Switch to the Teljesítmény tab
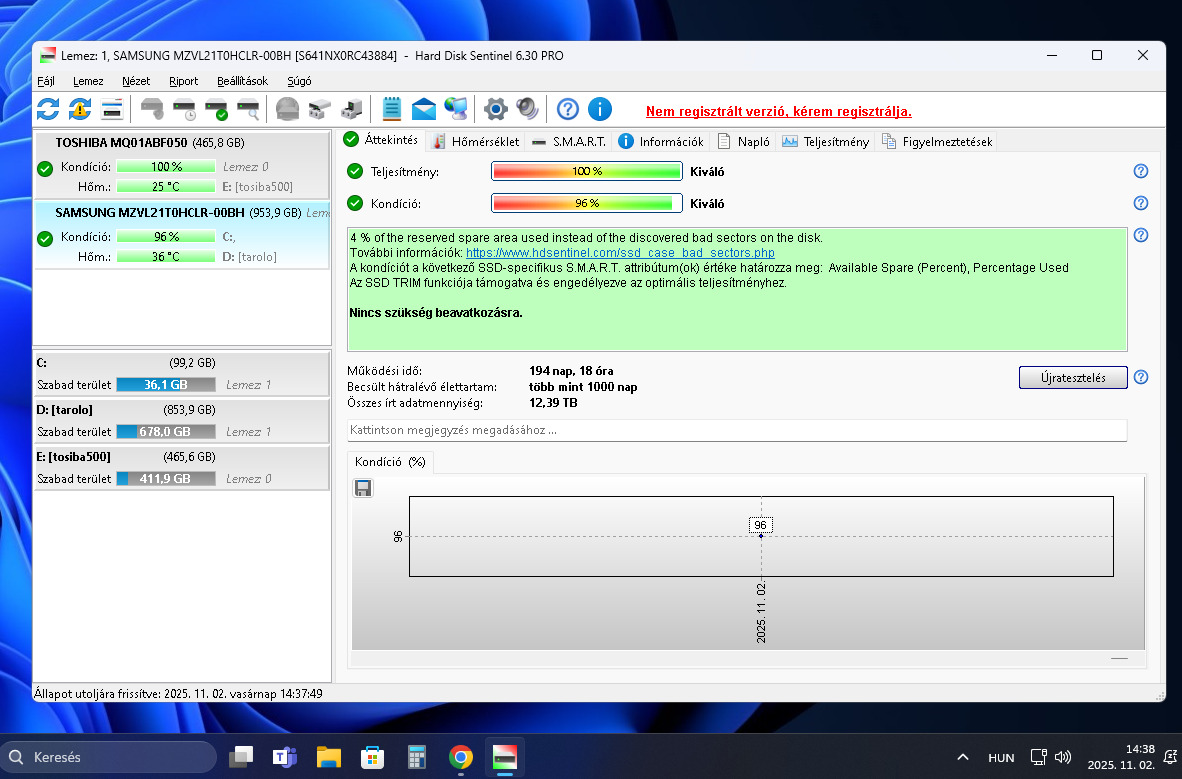The height and width of the screenshot is (779, 1182). (x=825, y=141)
